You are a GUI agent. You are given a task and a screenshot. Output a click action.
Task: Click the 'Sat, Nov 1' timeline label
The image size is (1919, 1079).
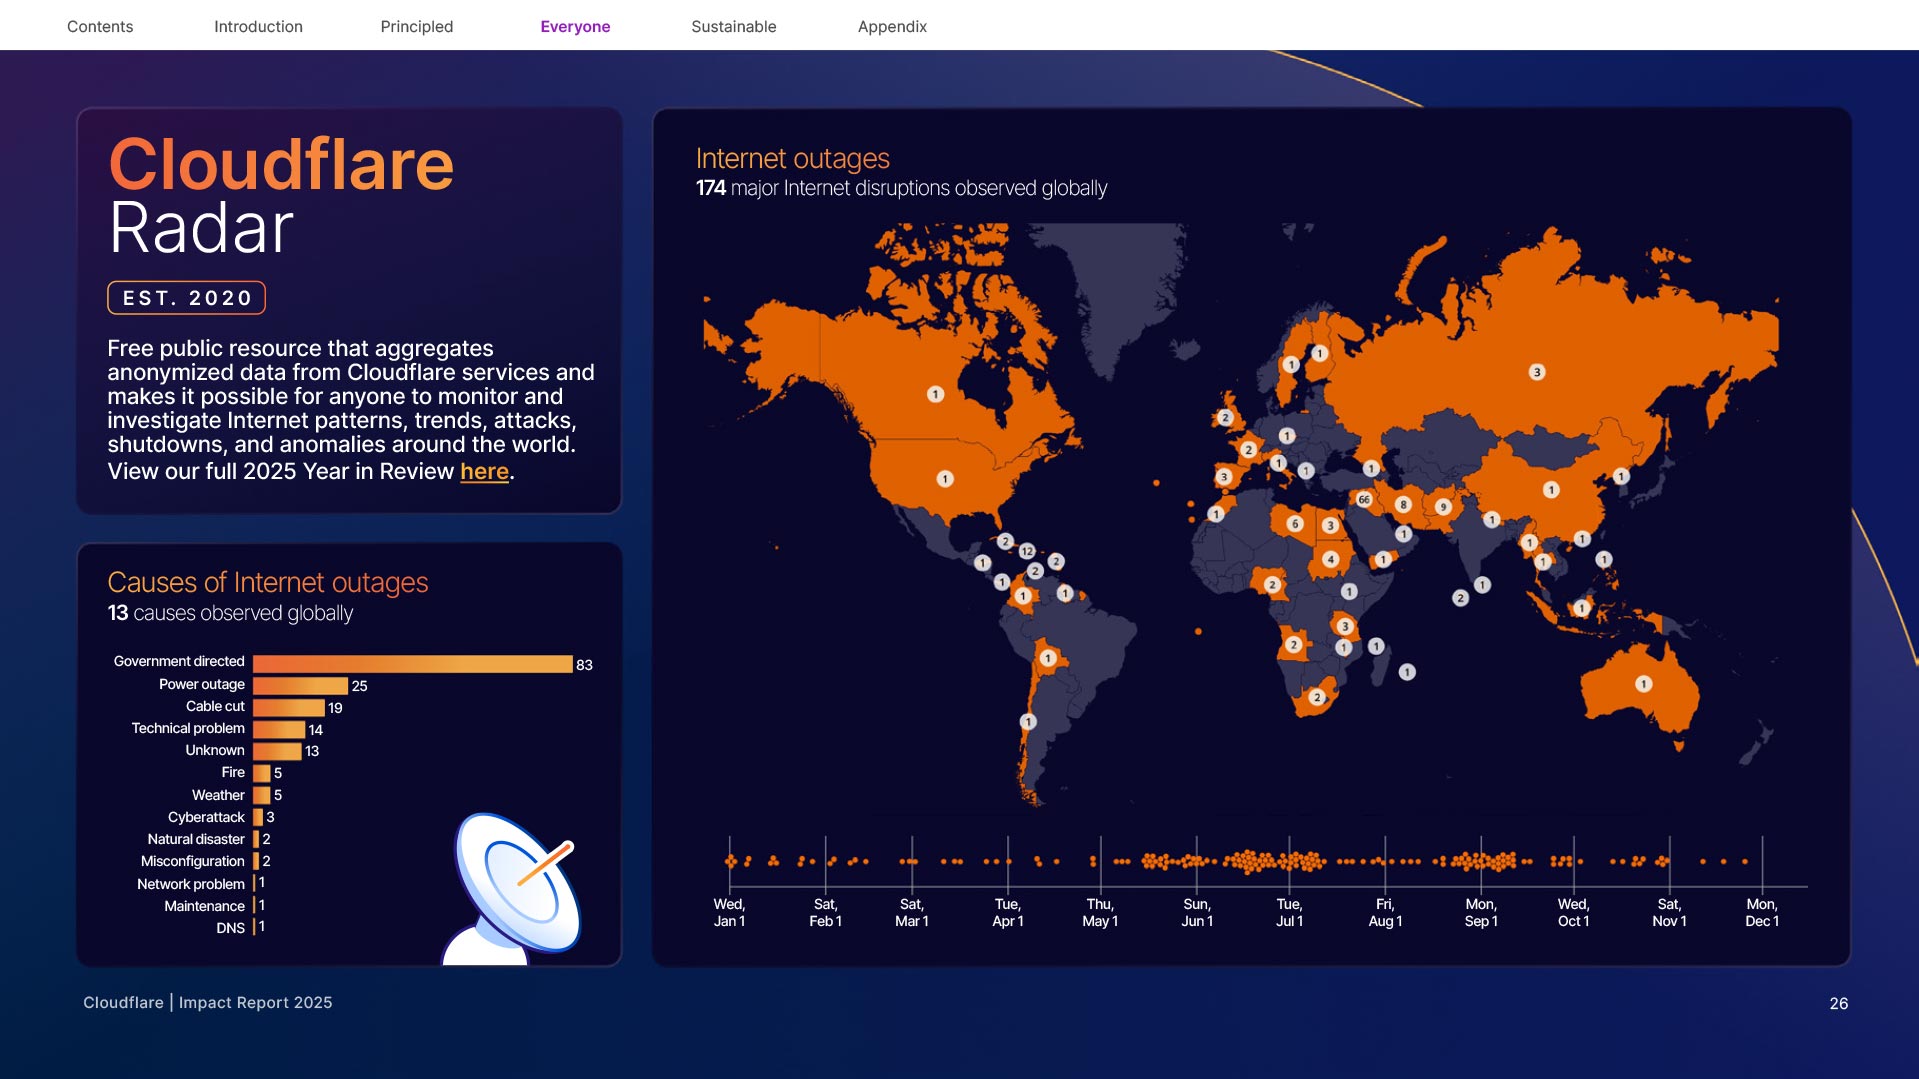point(1669,912)
